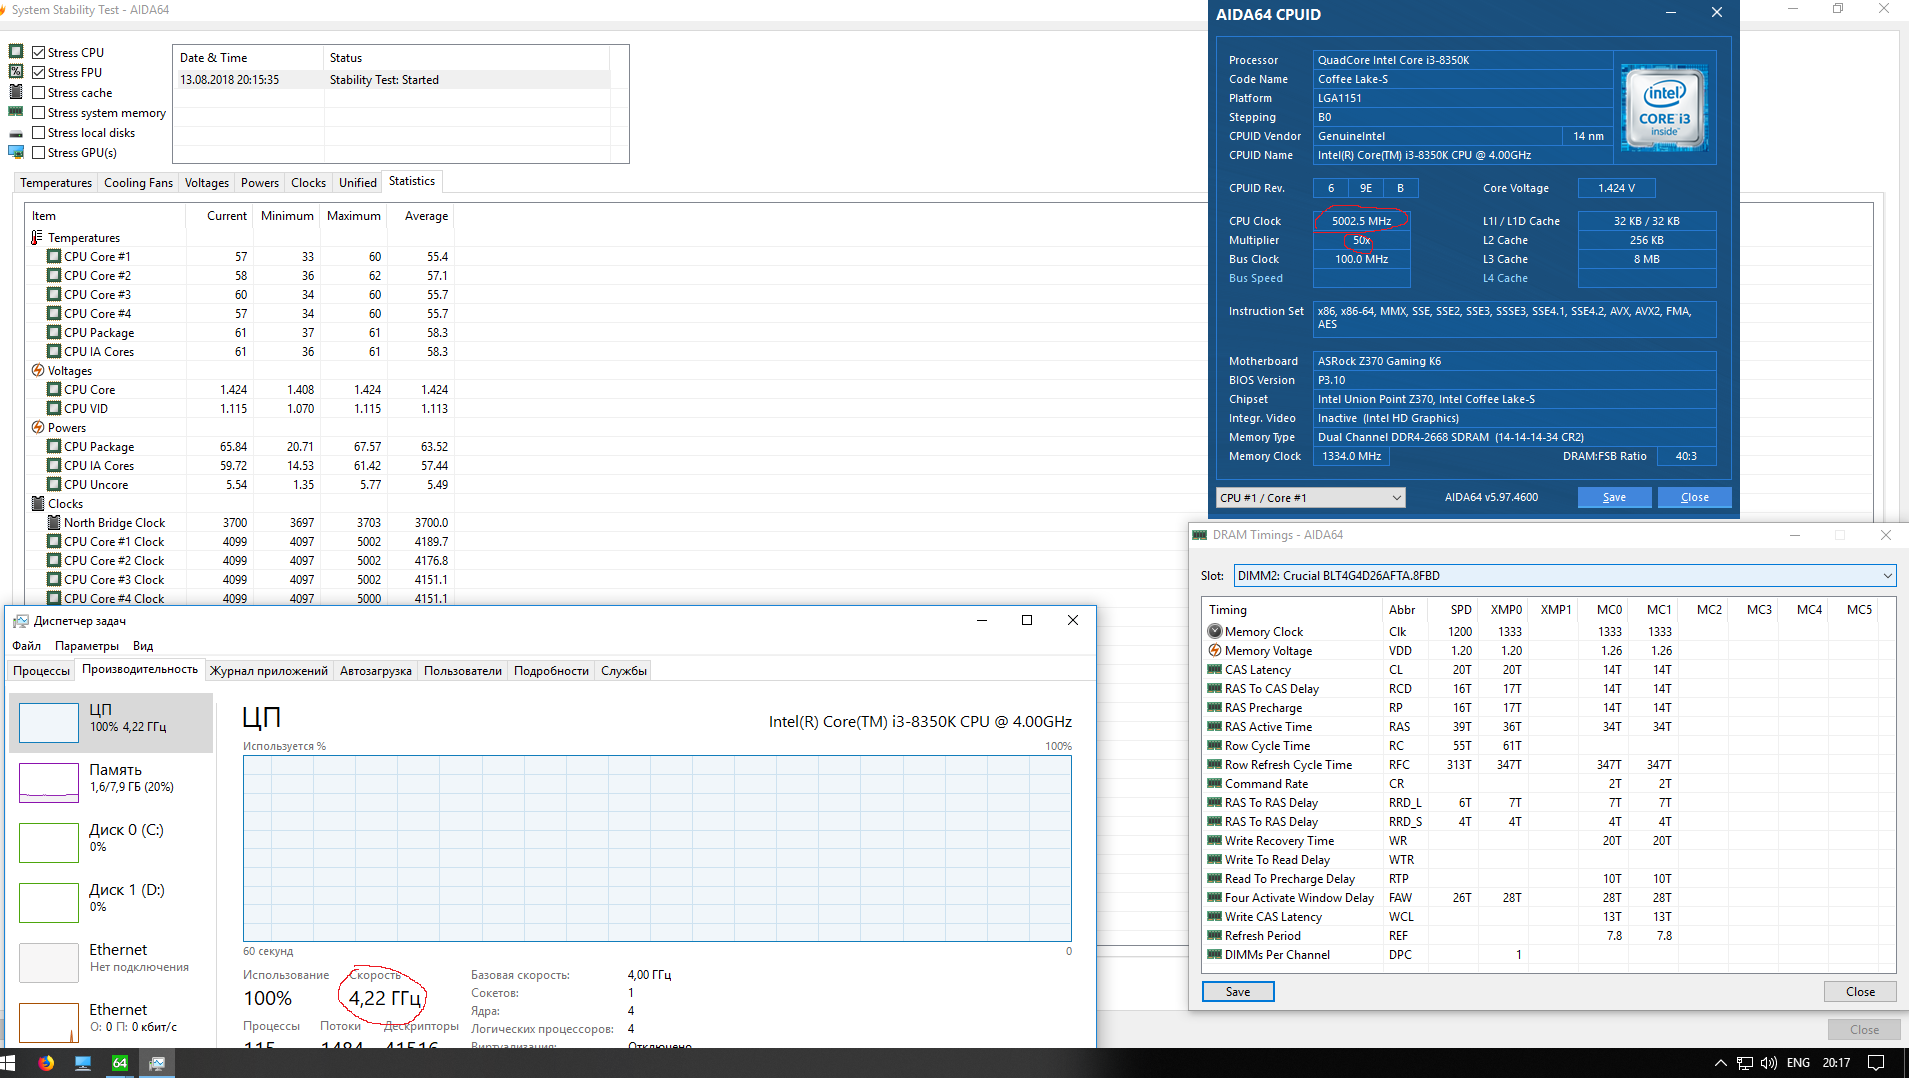Enable Stress GPU(s) checkbox
Screen dimensions: 1920x1080
pos(39,153)
